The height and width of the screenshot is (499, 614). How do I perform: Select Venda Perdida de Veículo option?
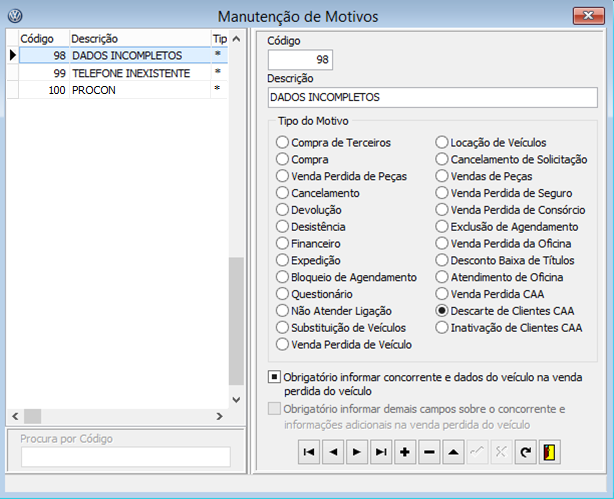coord(344,345)
